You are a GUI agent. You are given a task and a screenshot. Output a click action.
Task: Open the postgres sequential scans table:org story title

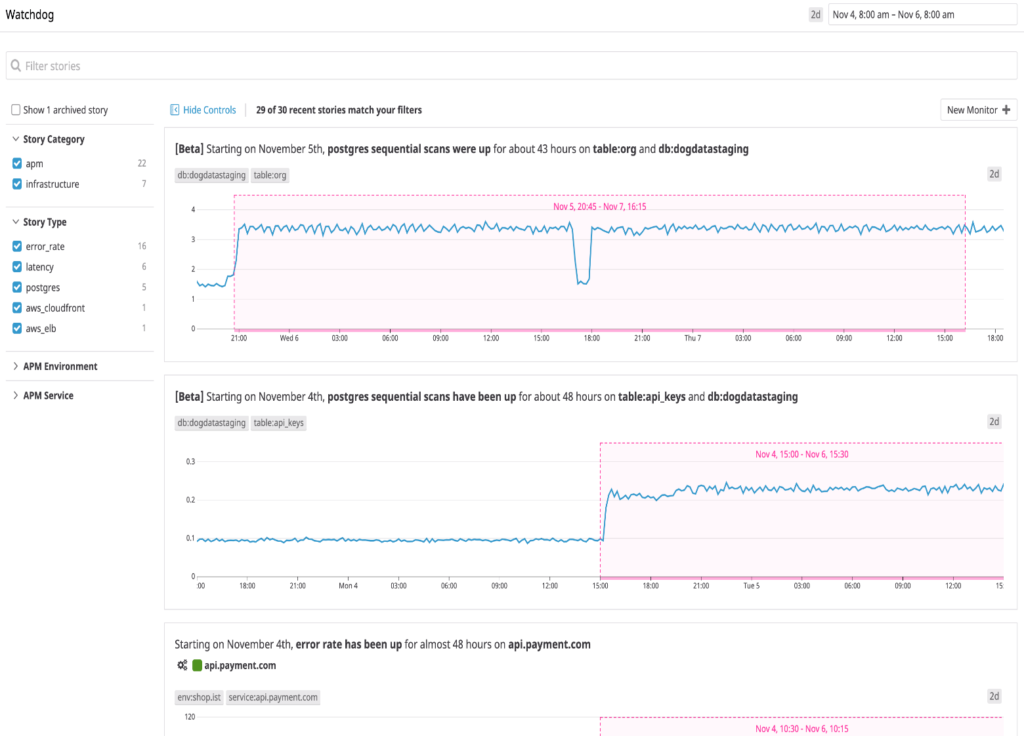pos(461,149)
